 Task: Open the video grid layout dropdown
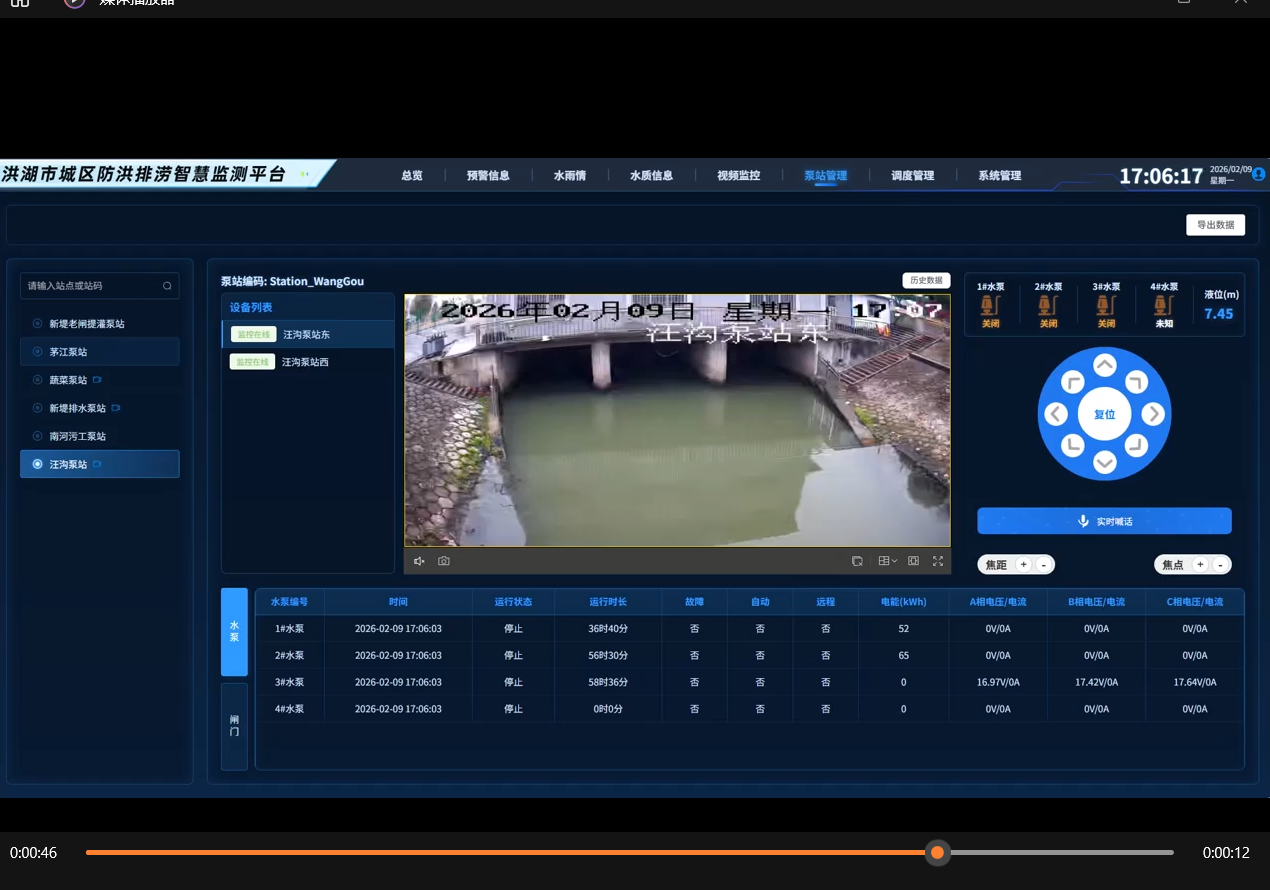[x=888, y=561]
